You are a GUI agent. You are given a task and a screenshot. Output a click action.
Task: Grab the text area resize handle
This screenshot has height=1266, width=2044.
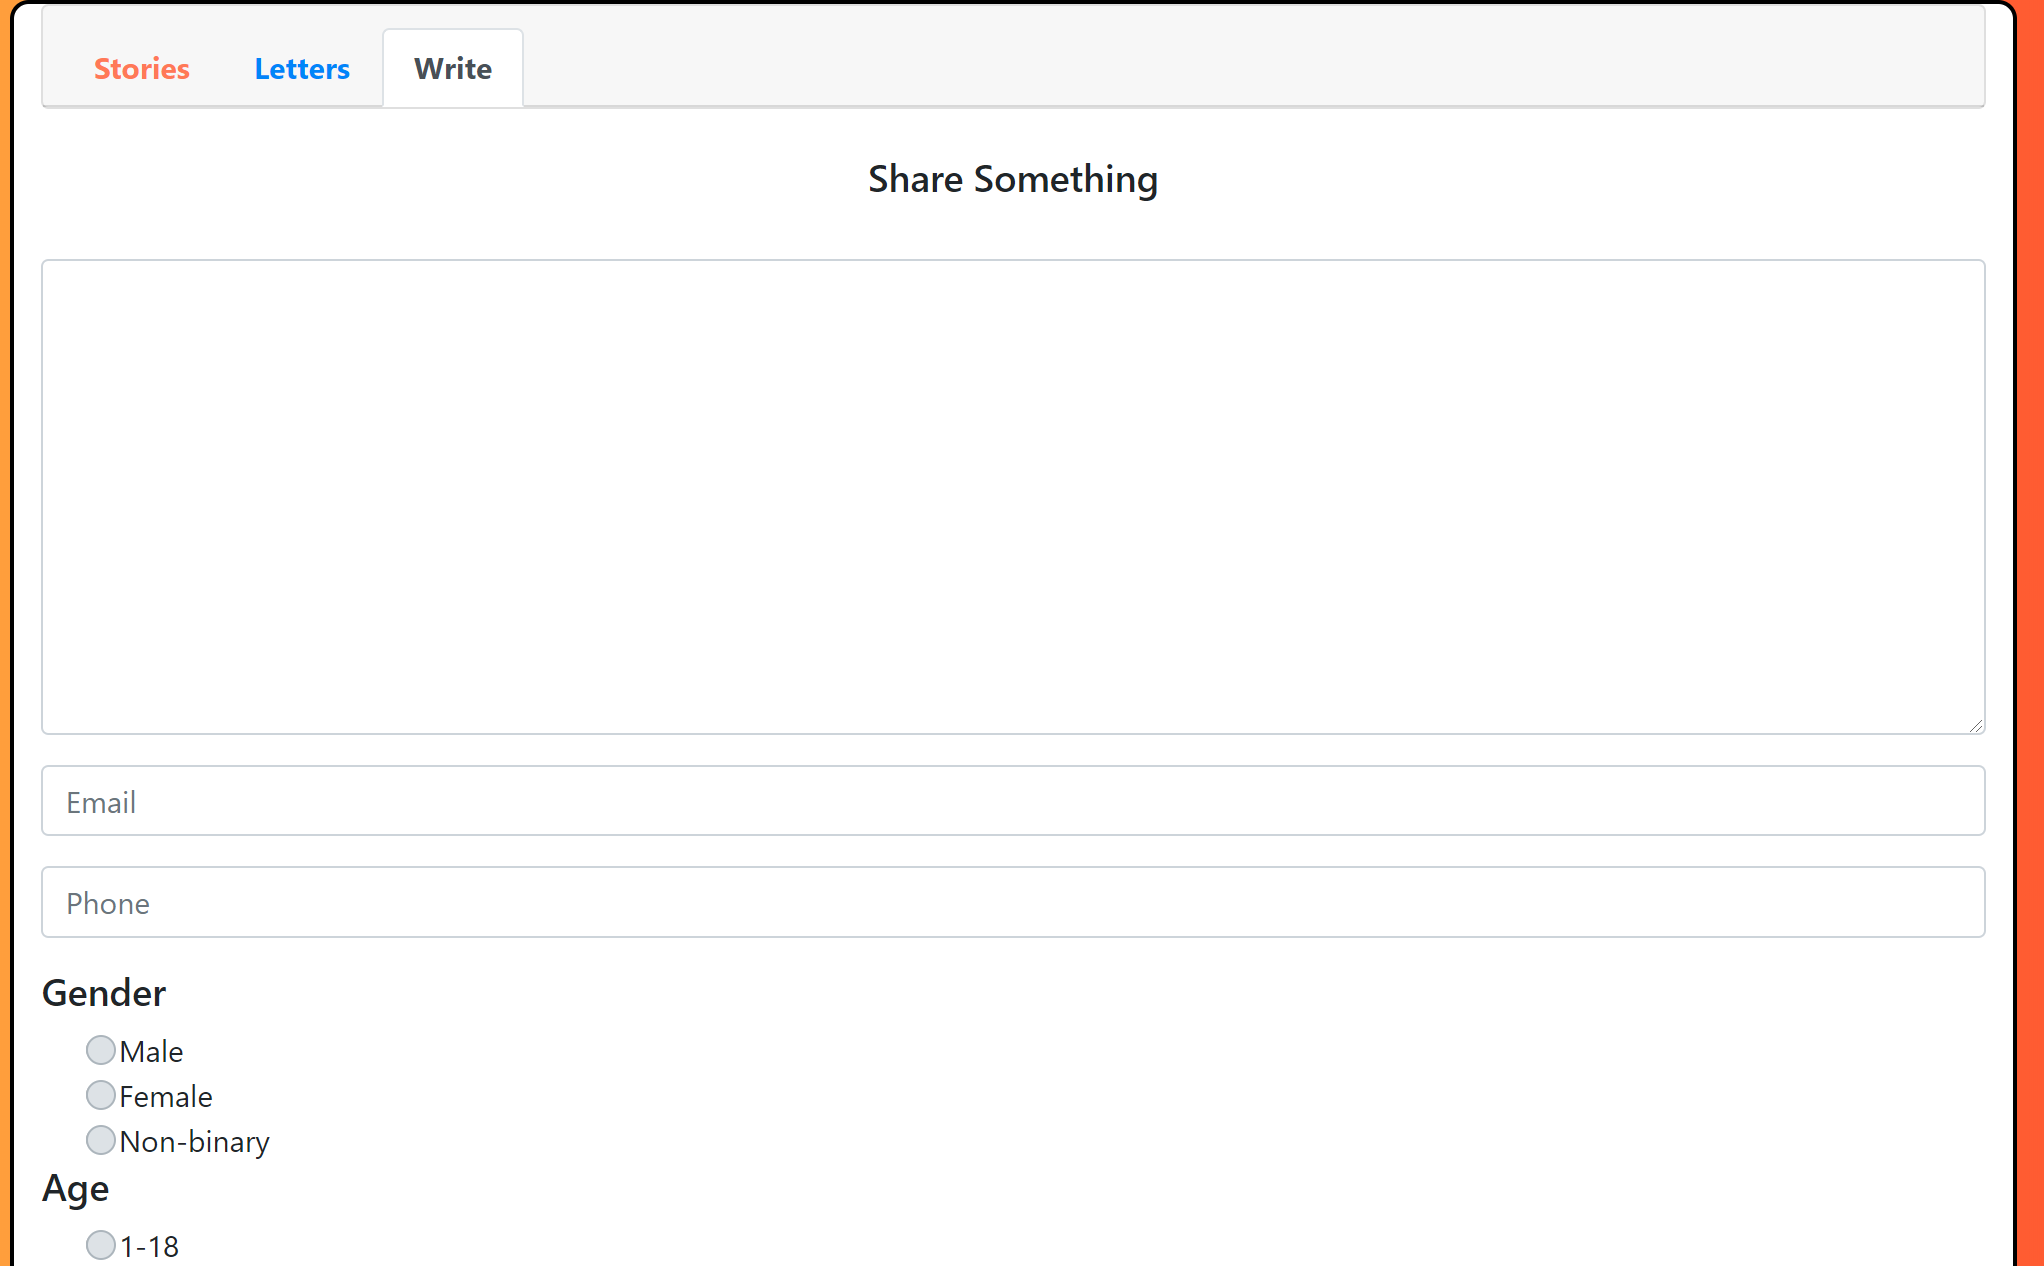[x=1976, y=725]
